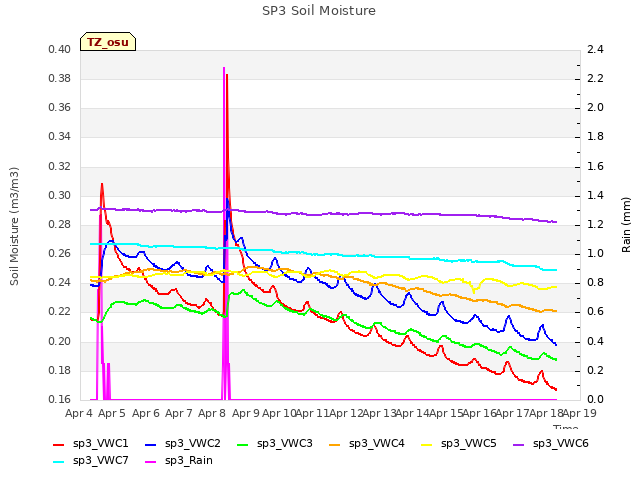Click the red sp3_VWC1 legend swatch
This screenshot has height=480, width=640.
[x=59, y=444]
